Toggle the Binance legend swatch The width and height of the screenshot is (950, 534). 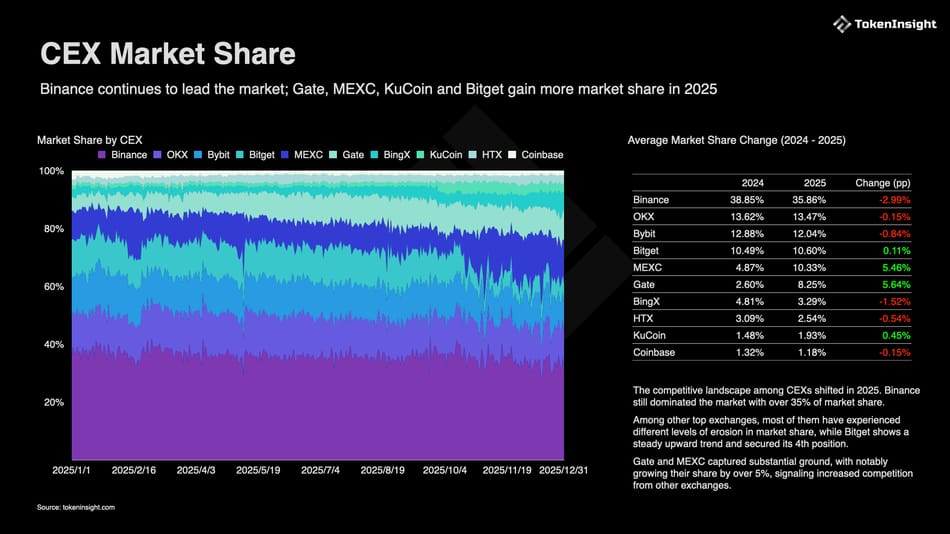pos(102,155)
